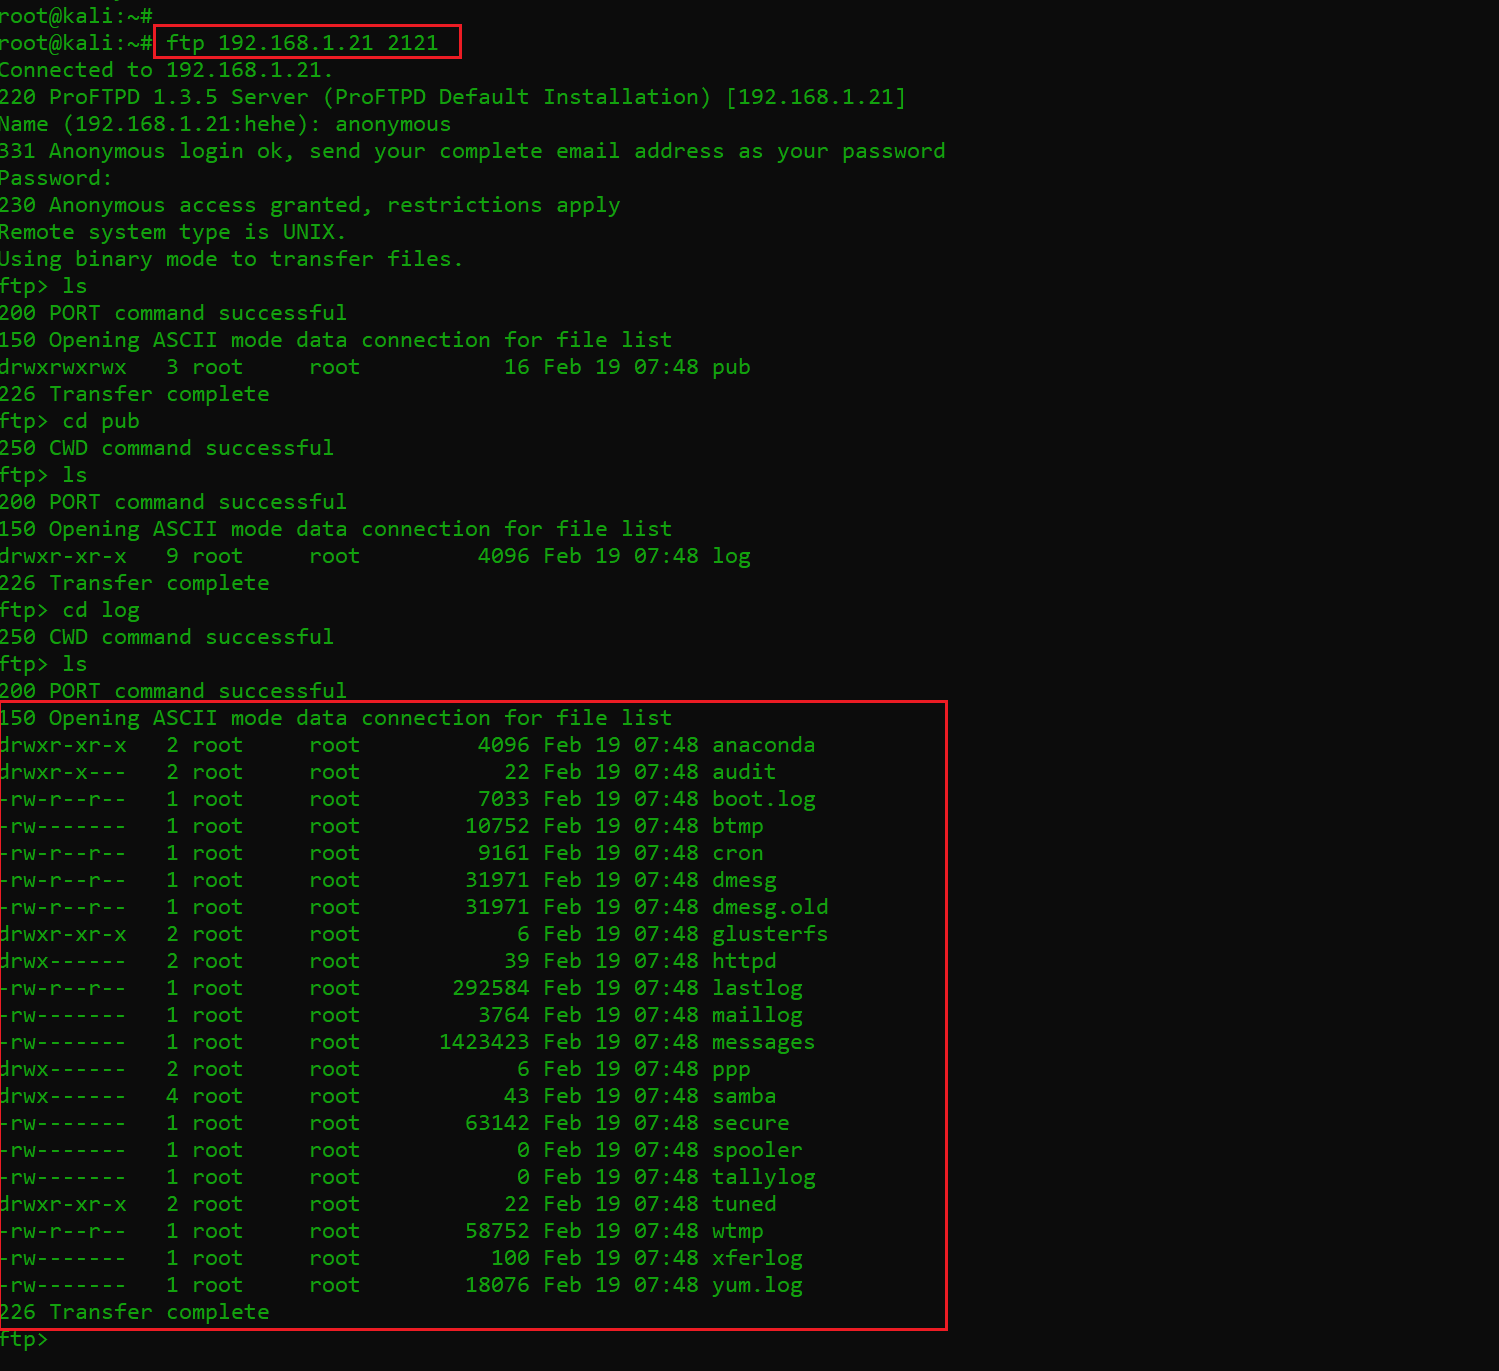Image resolution: width=1499 pixels, height=1371 pixels.
Task: Click the boot.log file name
Action: [763, 799]
